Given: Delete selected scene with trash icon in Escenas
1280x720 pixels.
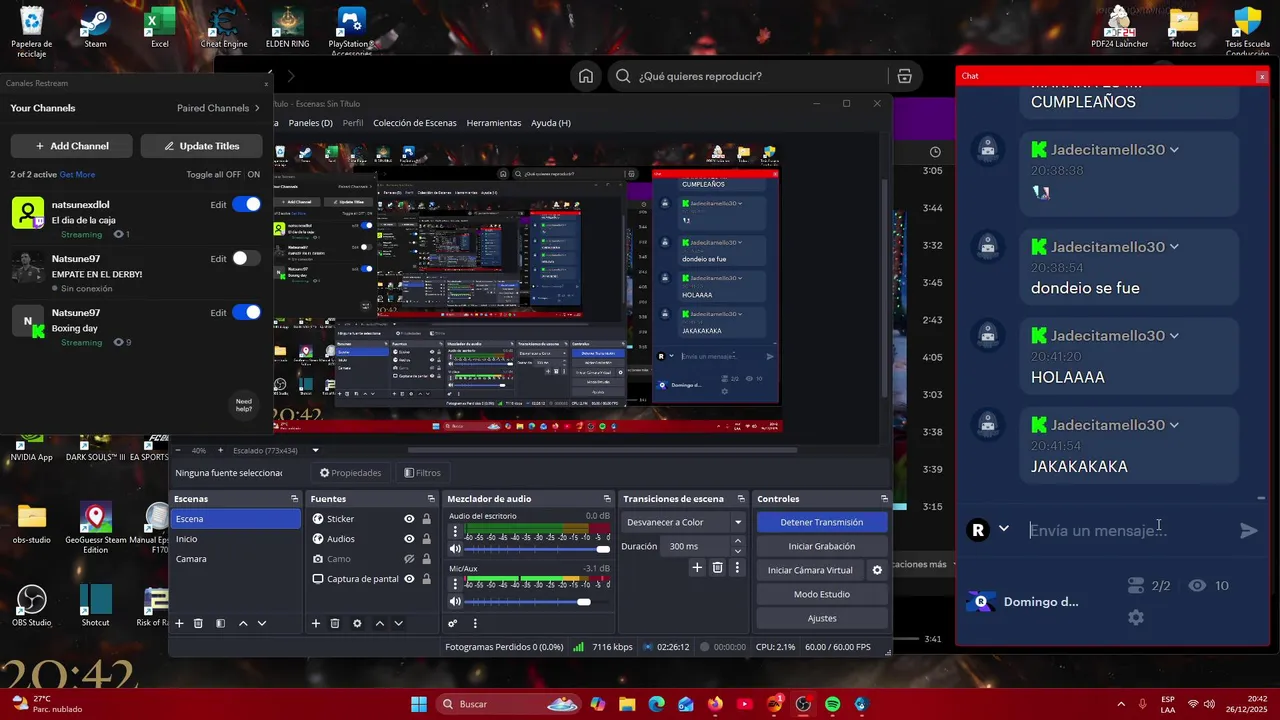Looking at the screenshot, I should (198, 623).
